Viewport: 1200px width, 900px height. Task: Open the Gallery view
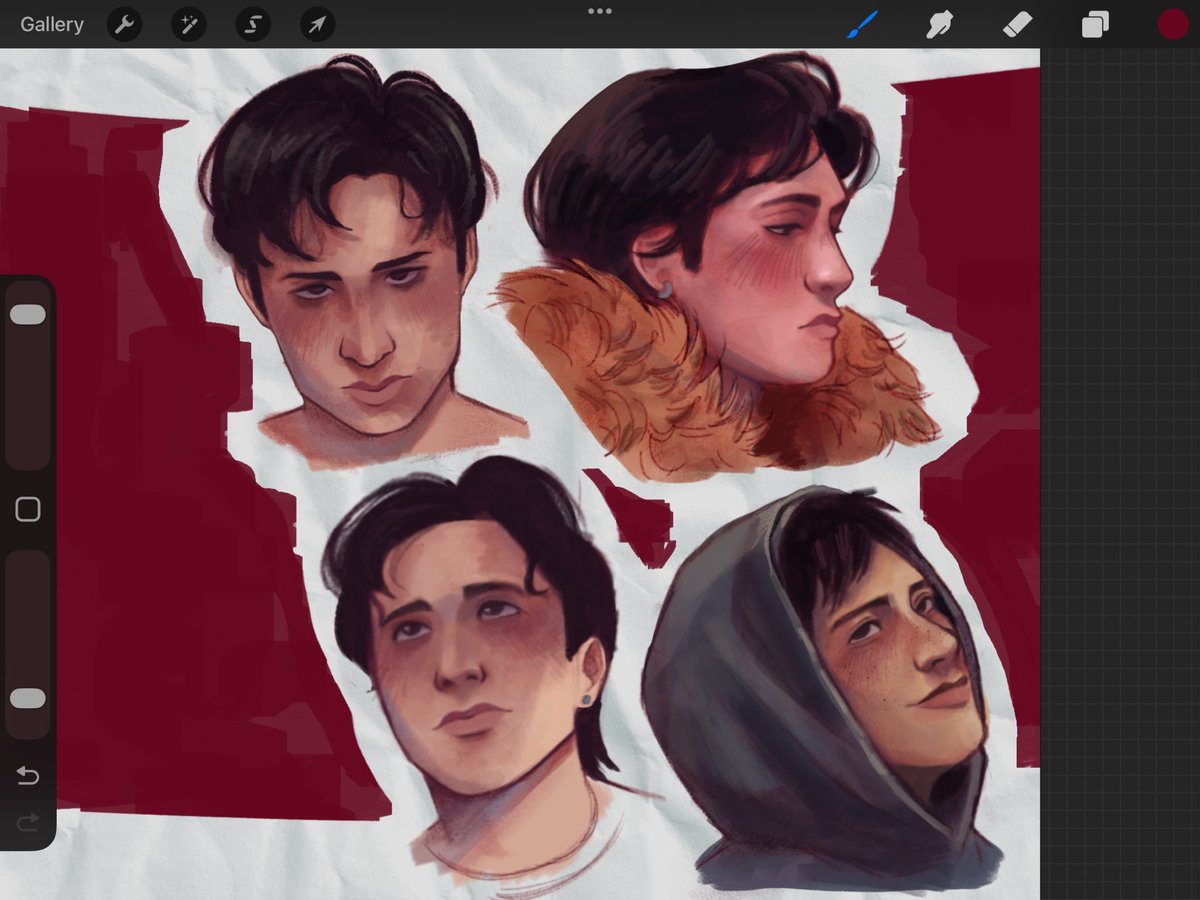coord(52,24)
